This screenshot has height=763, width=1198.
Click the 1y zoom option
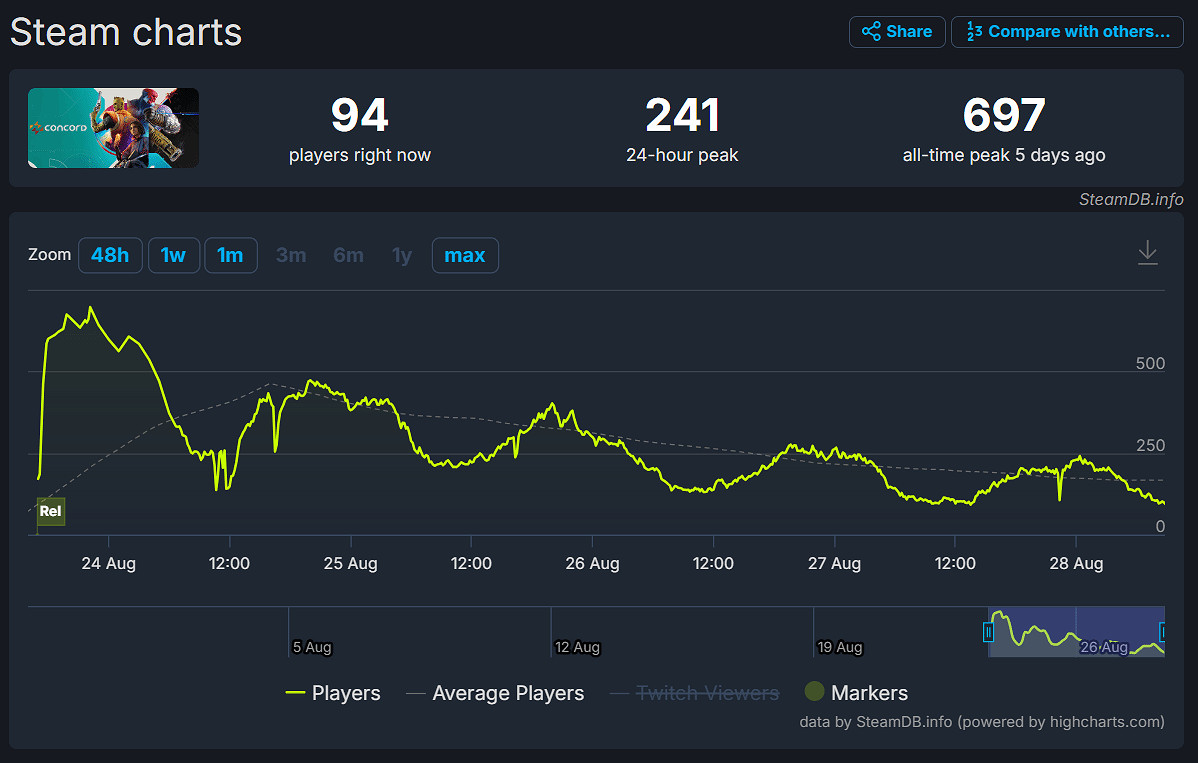pos(402,255)
